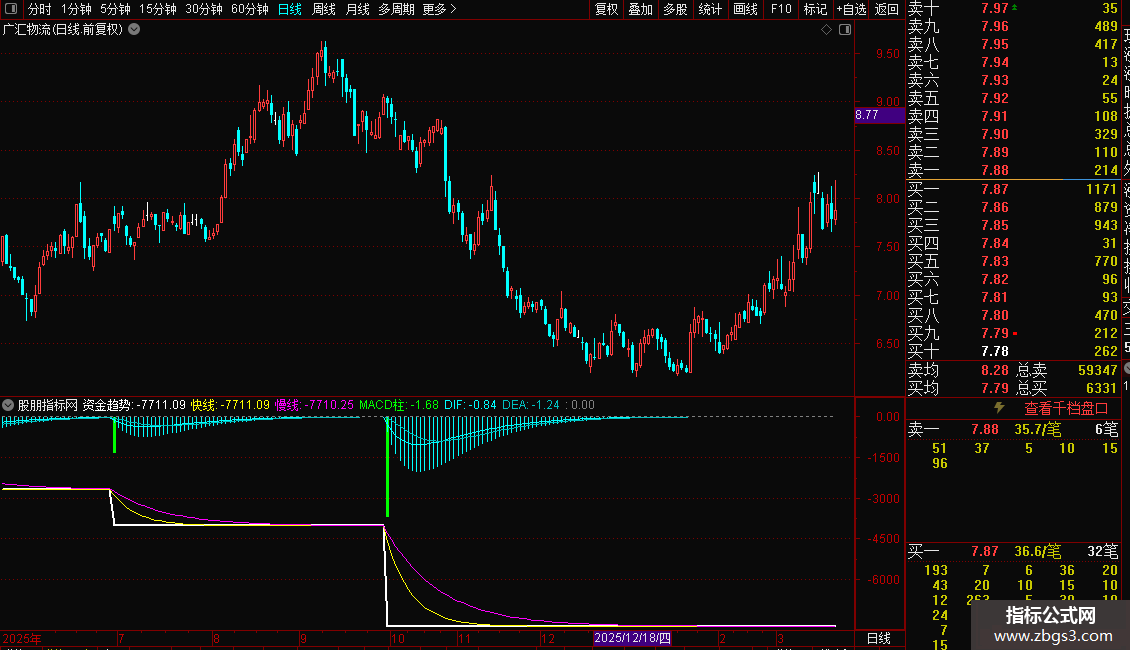The height and width of the screenshot is (650, 1130).
Task: Click the window split icon in the chart corner
Action: point(845,30)
